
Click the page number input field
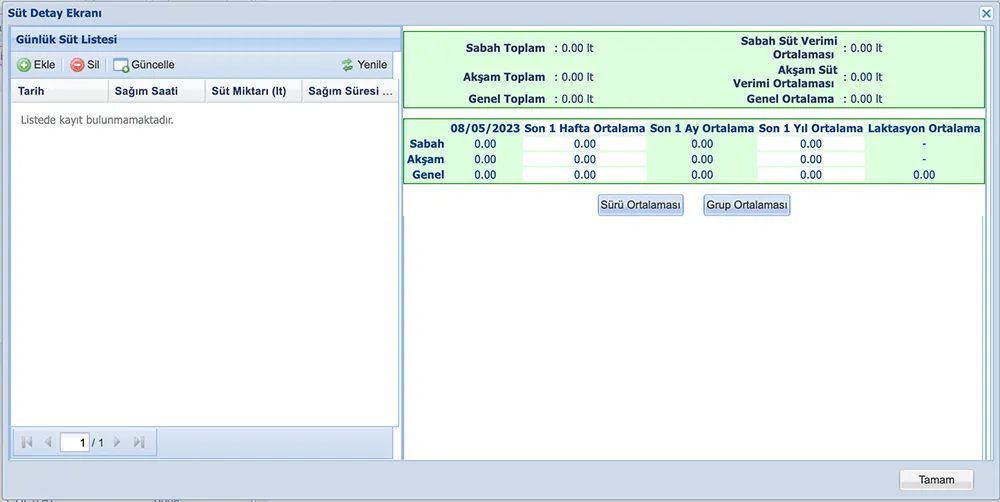[x=74, y=442]
